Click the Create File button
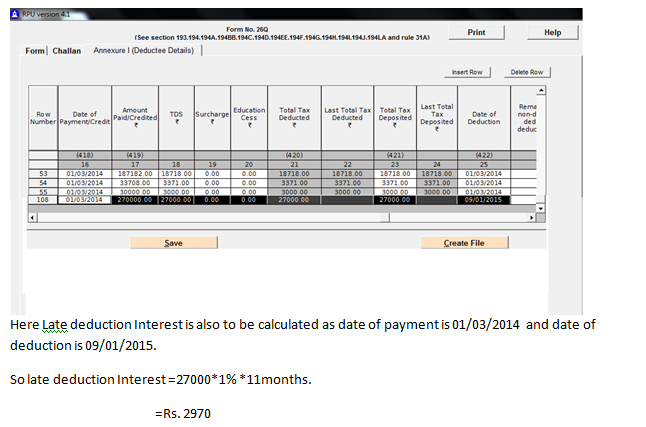Image resolution: width=646 pixels, height=427 pixels. pyautogui.click(x=463, y=243)
